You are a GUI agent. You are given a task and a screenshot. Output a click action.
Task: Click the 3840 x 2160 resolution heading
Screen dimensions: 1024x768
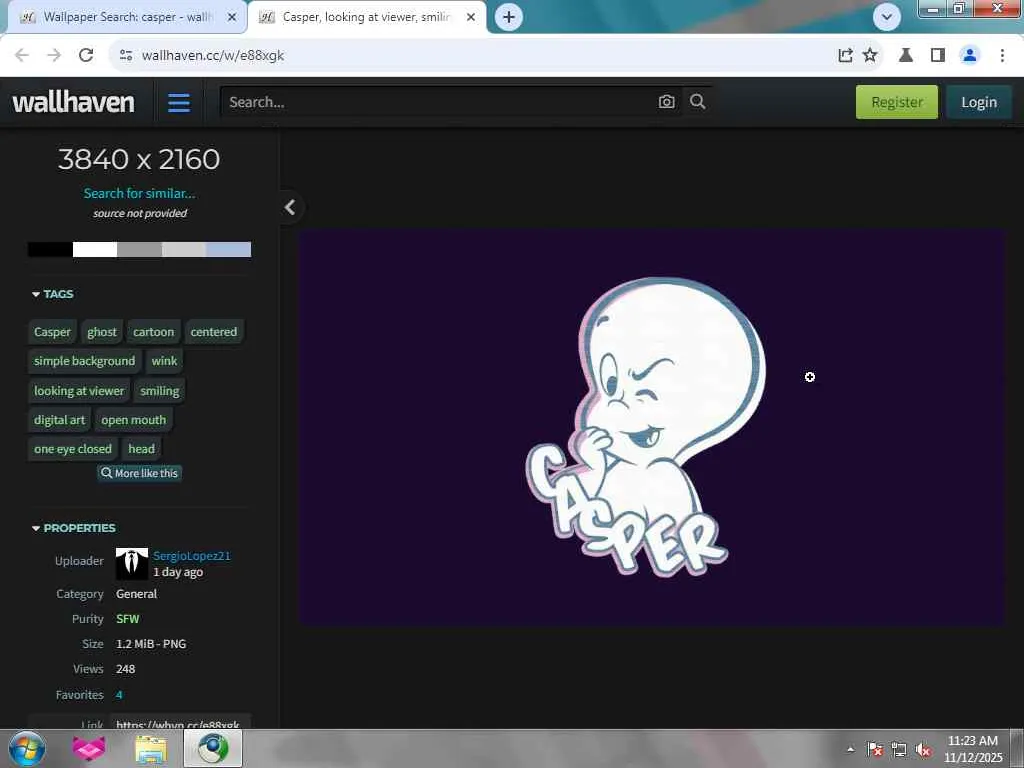[139, 159]
